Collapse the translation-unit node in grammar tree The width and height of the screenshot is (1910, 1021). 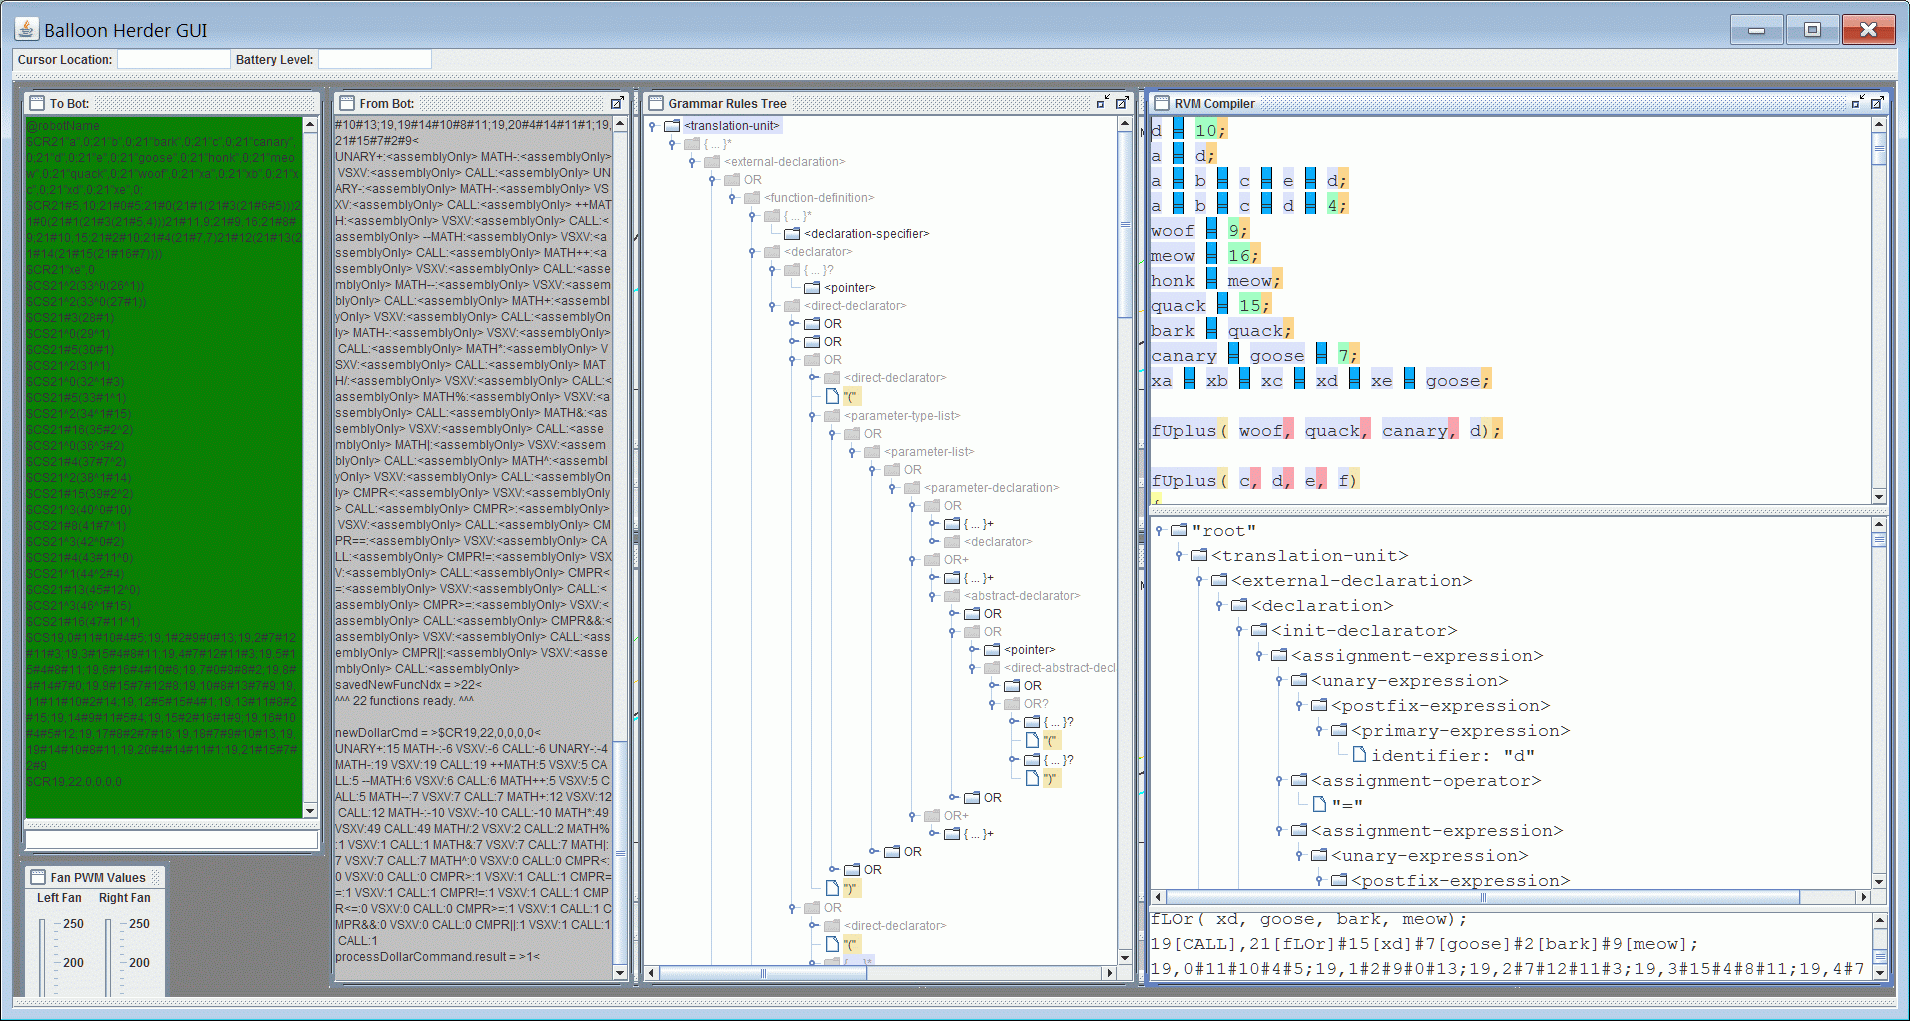652,126
